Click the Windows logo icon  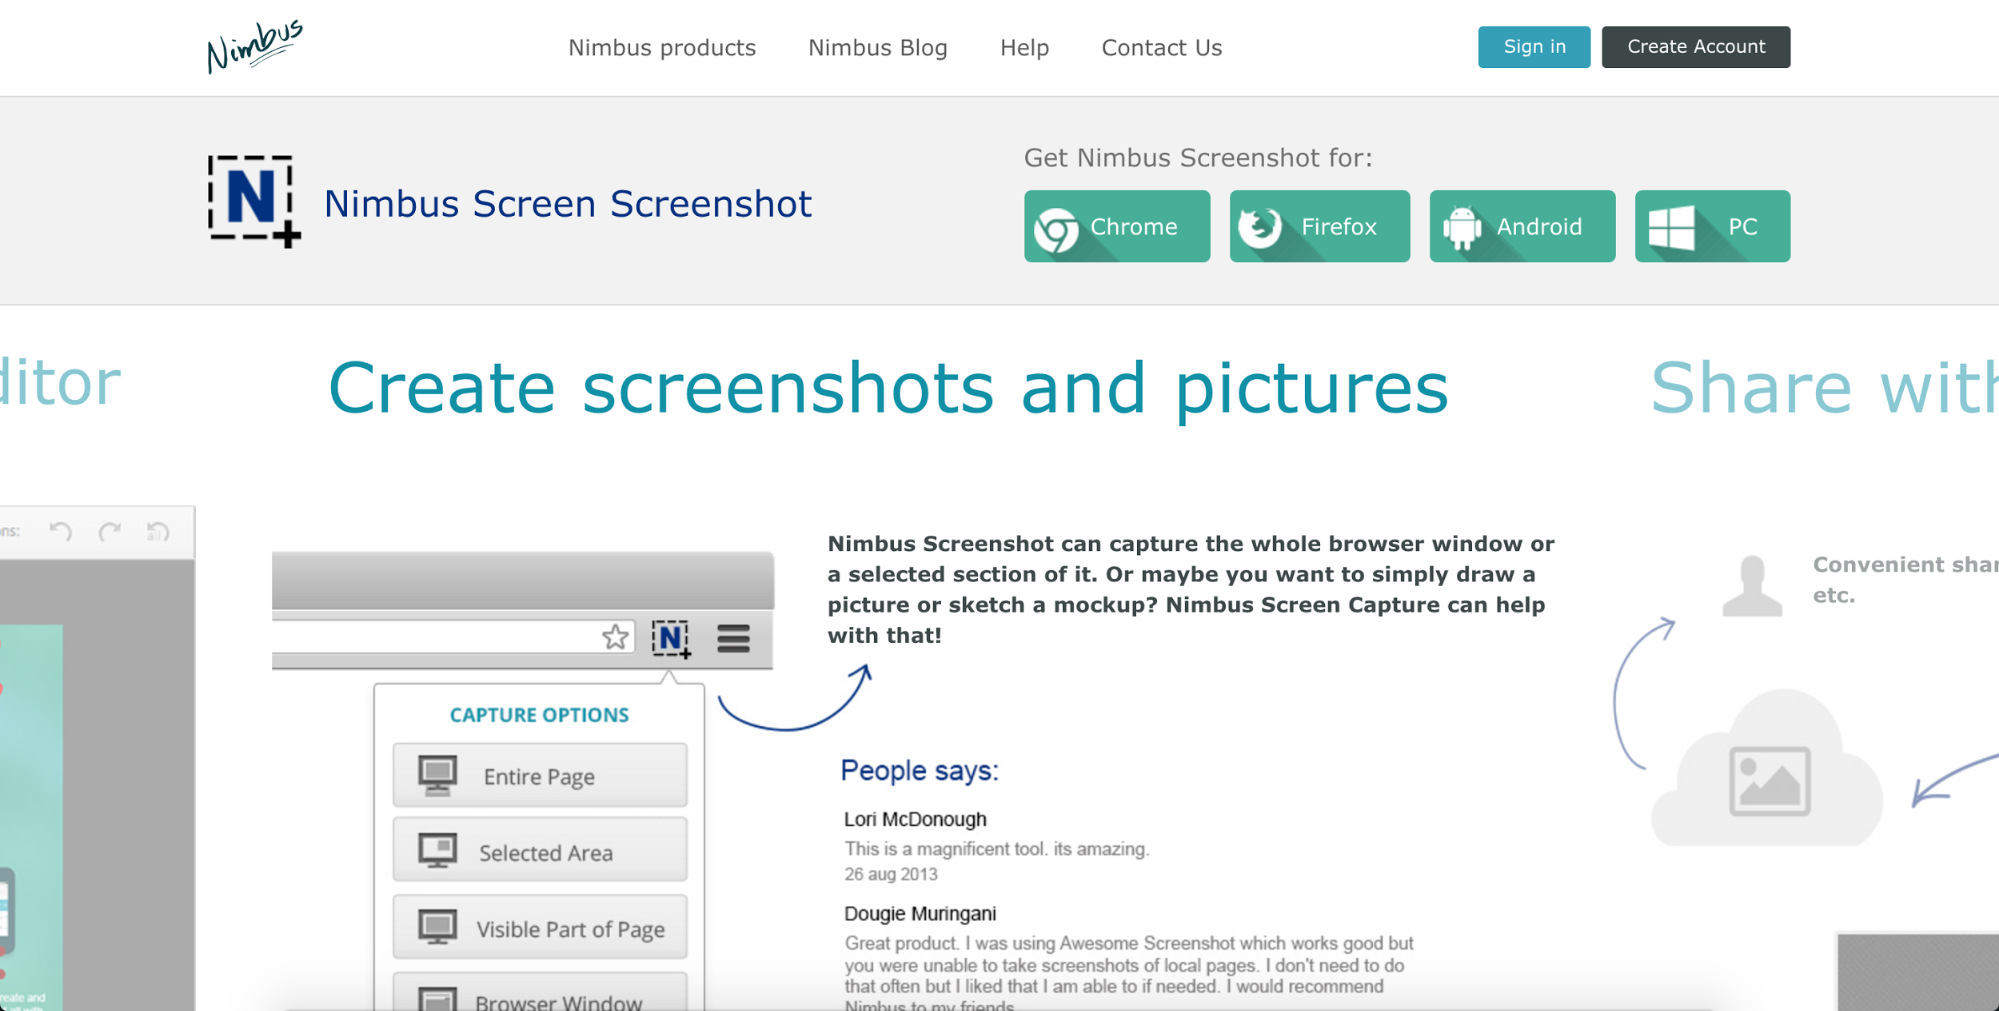coord(1671,228)
